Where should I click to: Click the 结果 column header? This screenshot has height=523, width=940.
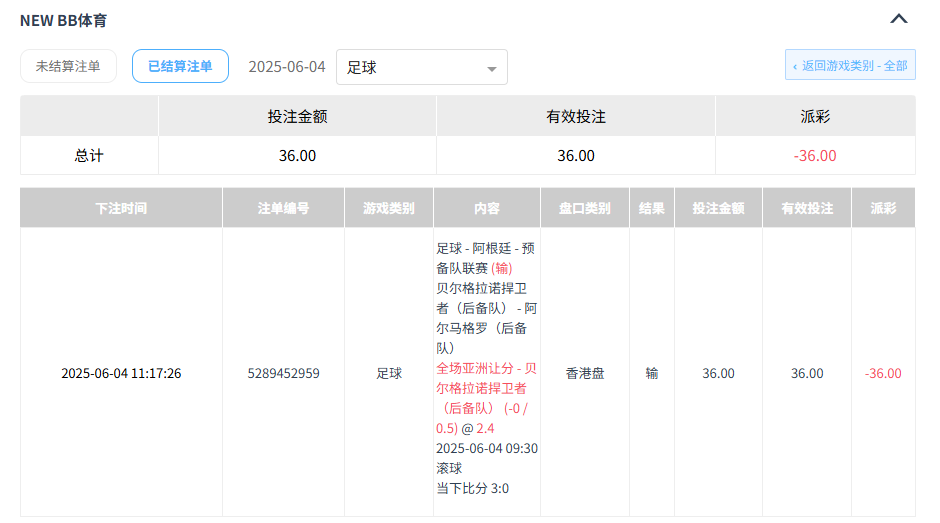click(x=652, y=208)
